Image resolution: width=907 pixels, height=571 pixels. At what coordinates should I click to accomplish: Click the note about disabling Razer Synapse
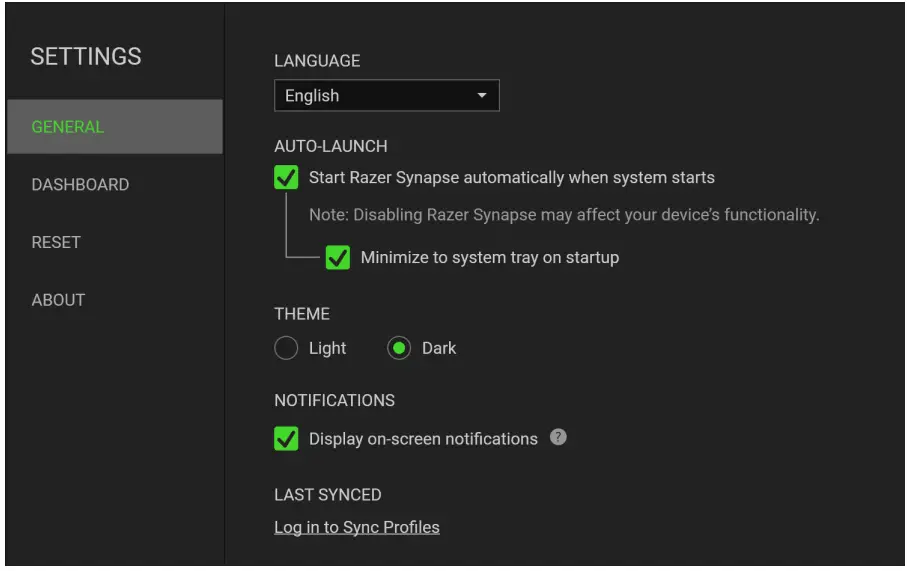tap(564, 215)
